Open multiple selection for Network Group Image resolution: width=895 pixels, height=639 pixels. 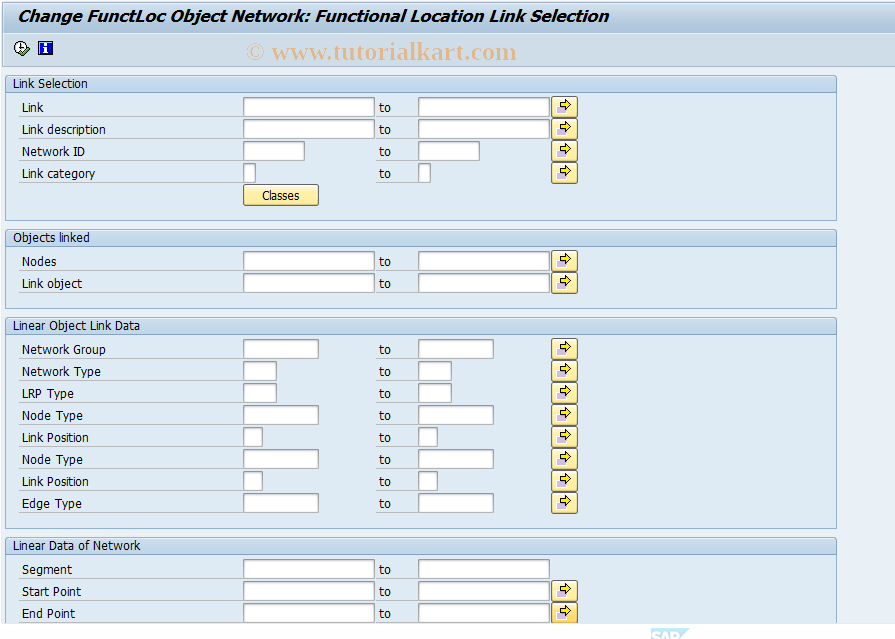pos(565,349)
